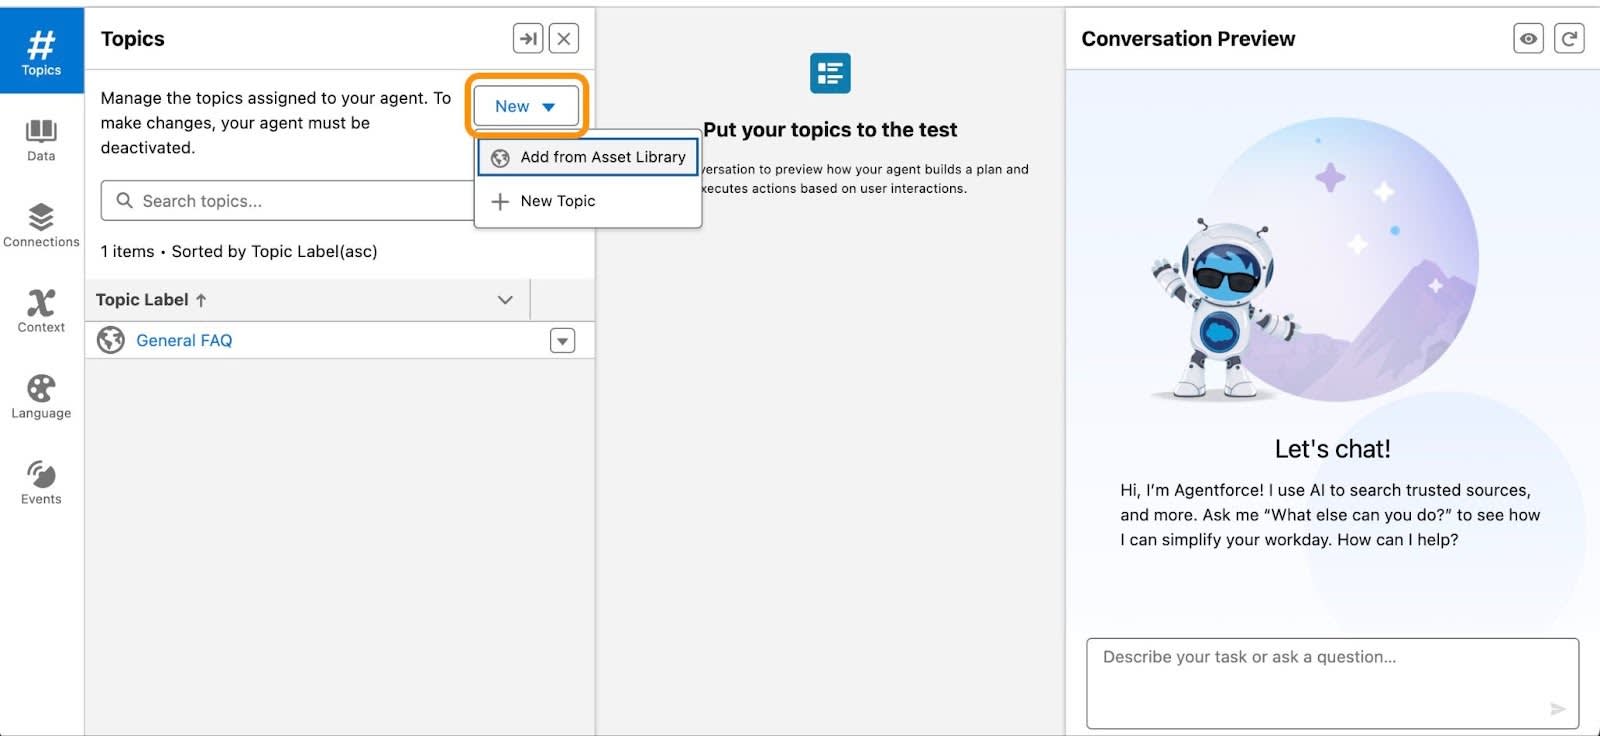Screen dimensions: 1600x736
Task: Open the Connections sidebar tab
Action: pyautogui.click(x=41, y=226)
